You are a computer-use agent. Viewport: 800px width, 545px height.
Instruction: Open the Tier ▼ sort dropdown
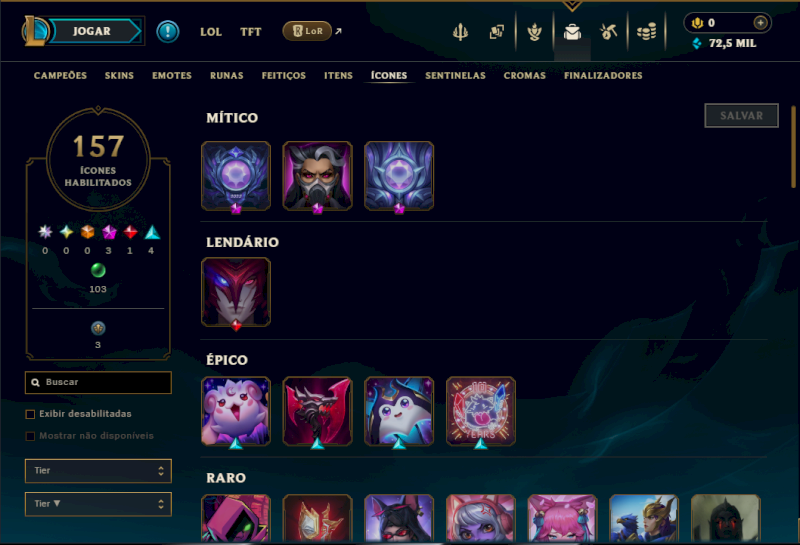(98, 504)
